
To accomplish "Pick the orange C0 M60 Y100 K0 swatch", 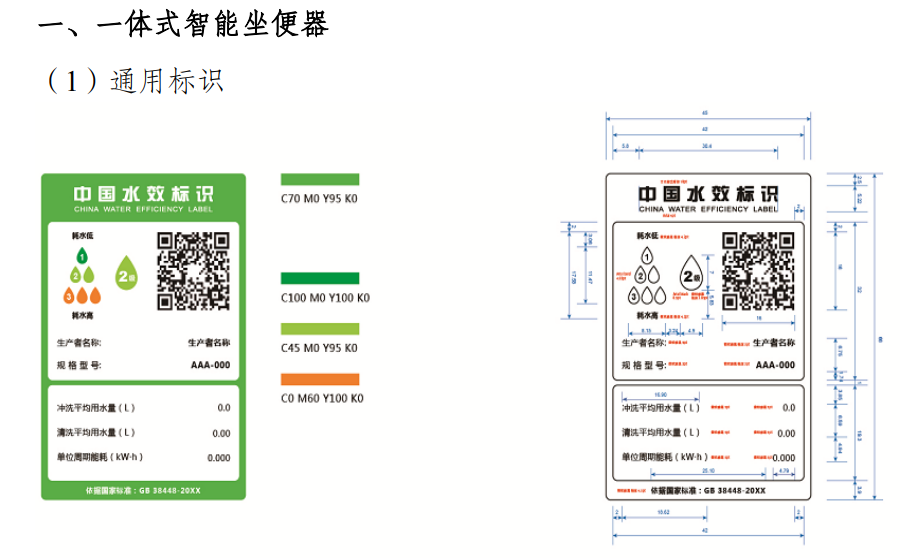I will 320,380.
